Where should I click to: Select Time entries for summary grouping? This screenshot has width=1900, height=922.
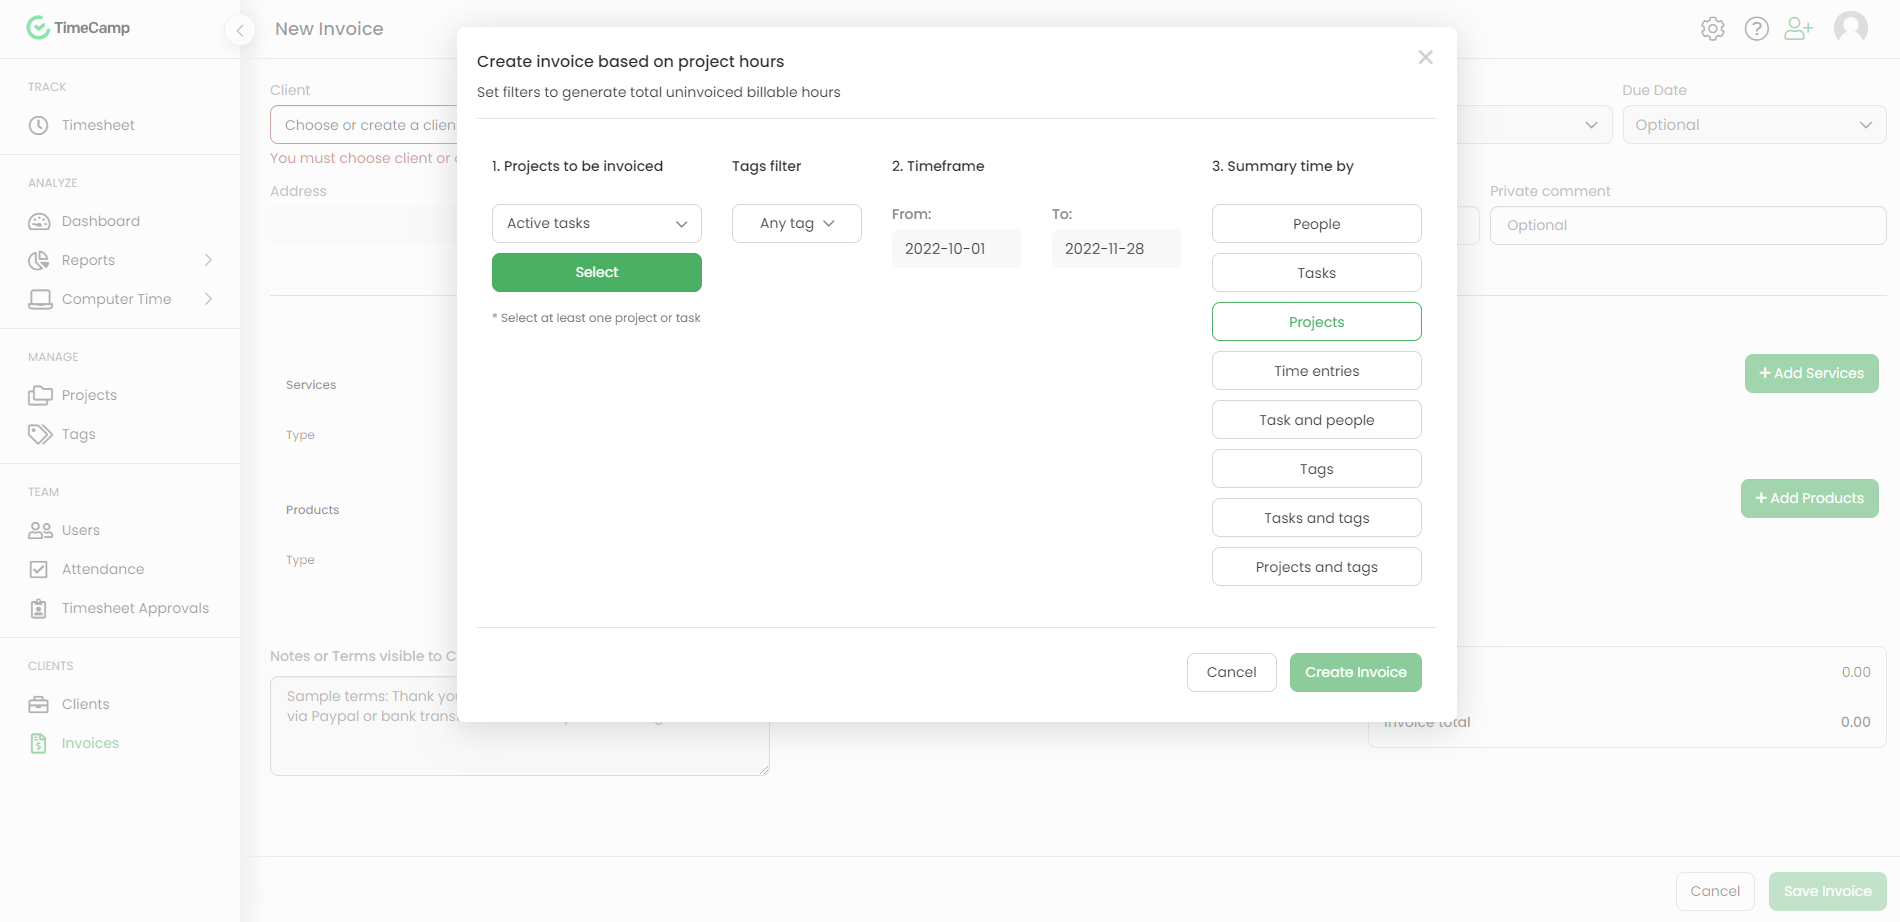pos(1316,370)
